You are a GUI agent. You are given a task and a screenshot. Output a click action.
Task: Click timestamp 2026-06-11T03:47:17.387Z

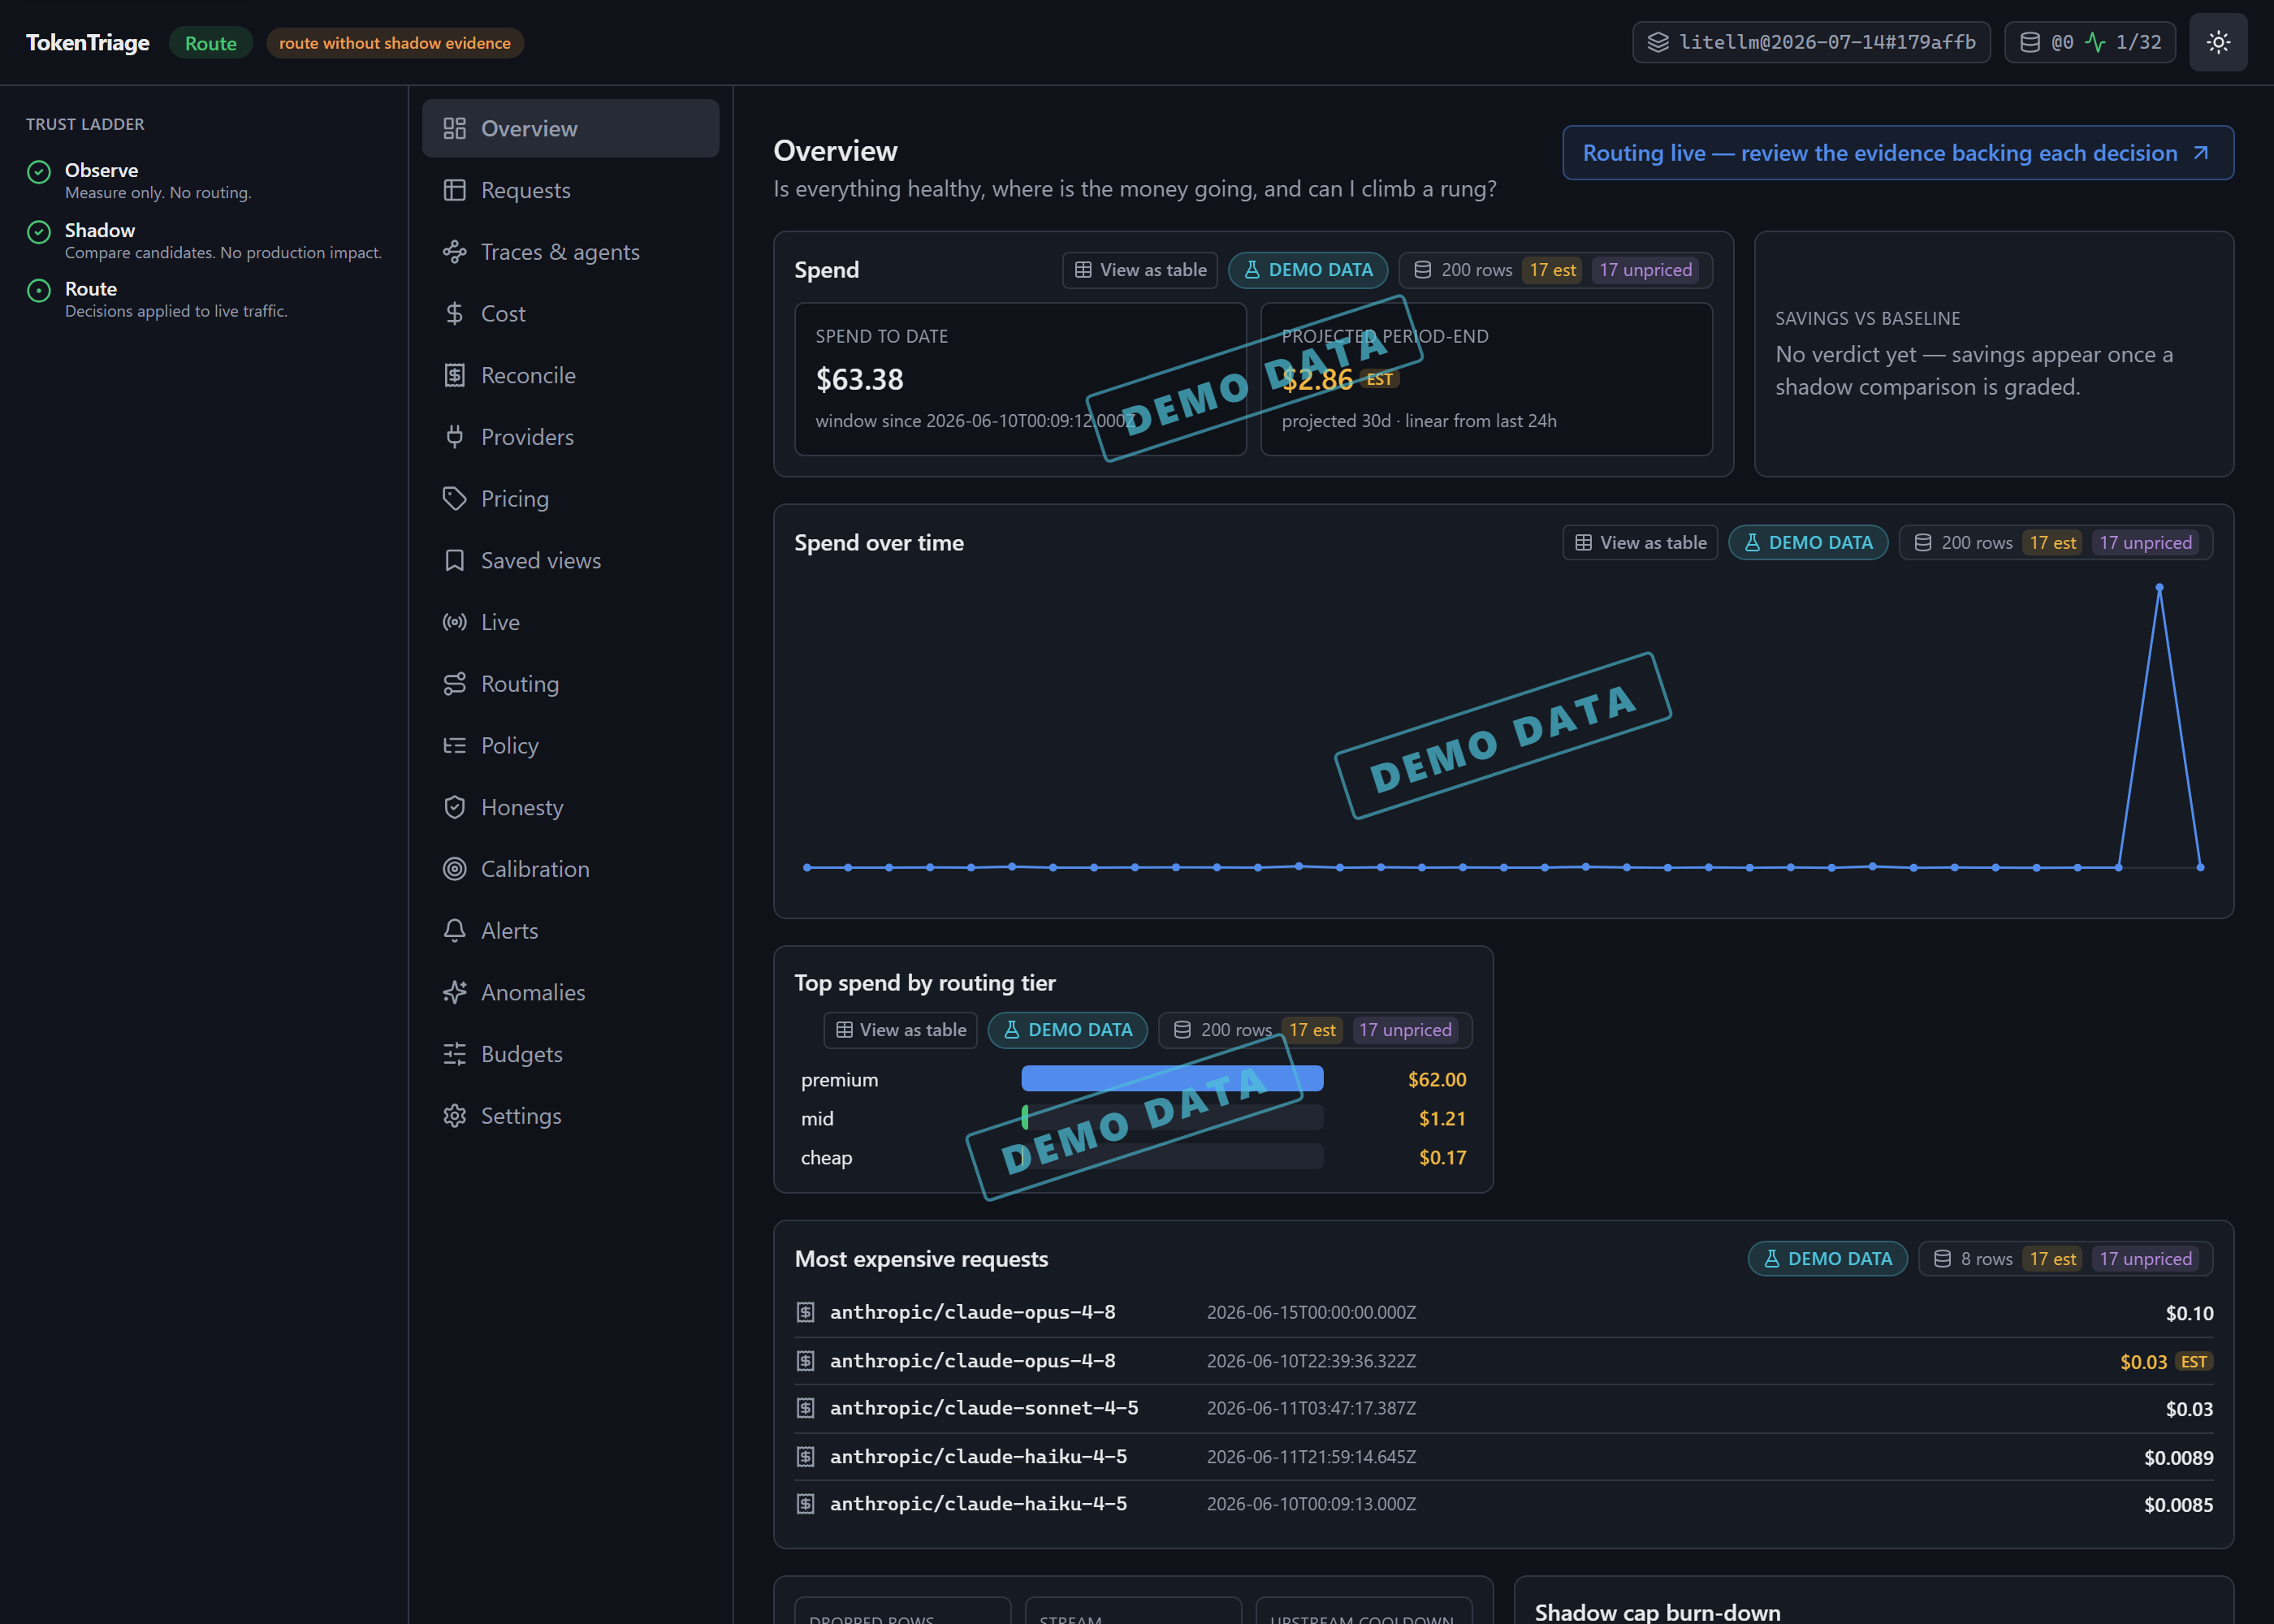point(1311,1408)
